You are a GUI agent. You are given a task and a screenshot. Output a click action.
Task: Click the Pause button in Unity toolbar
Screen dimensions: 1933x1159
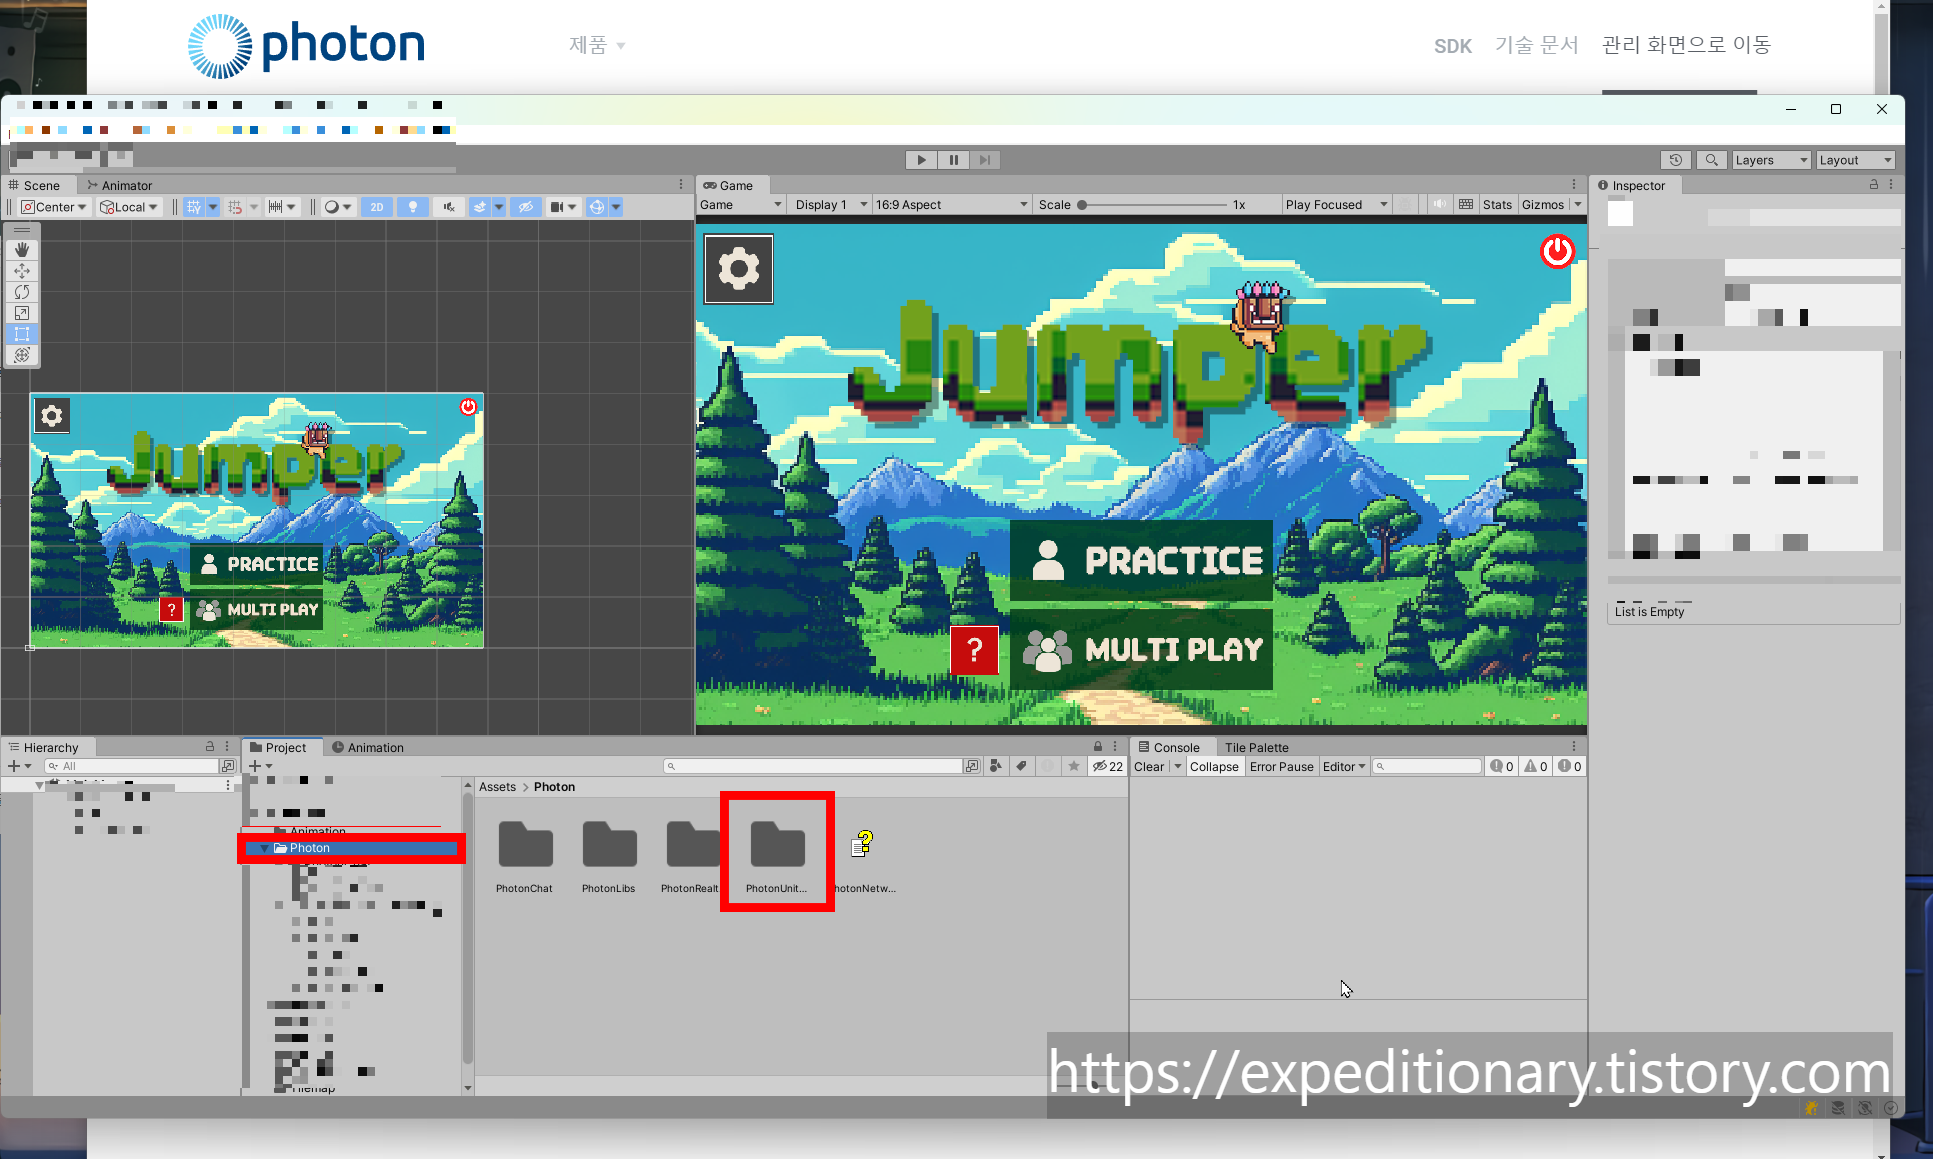953,160
